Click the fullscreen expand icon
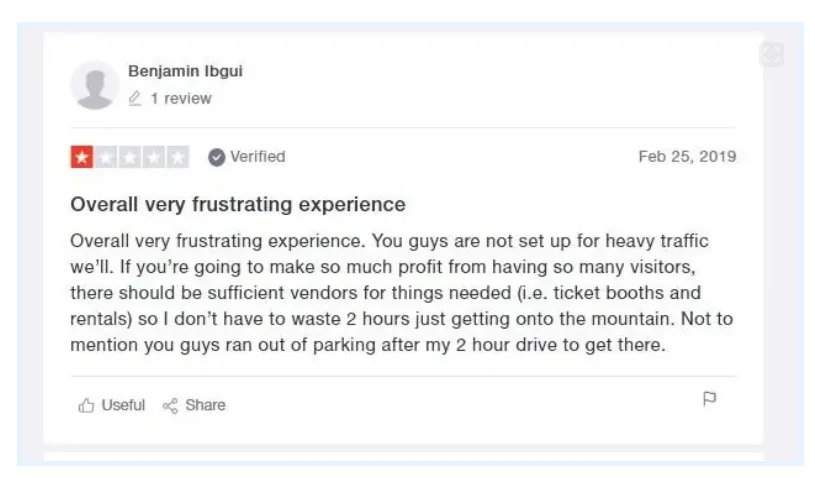The width and height of the screenshot is (815, 478). pyautogui.click(x=770, y=55)
